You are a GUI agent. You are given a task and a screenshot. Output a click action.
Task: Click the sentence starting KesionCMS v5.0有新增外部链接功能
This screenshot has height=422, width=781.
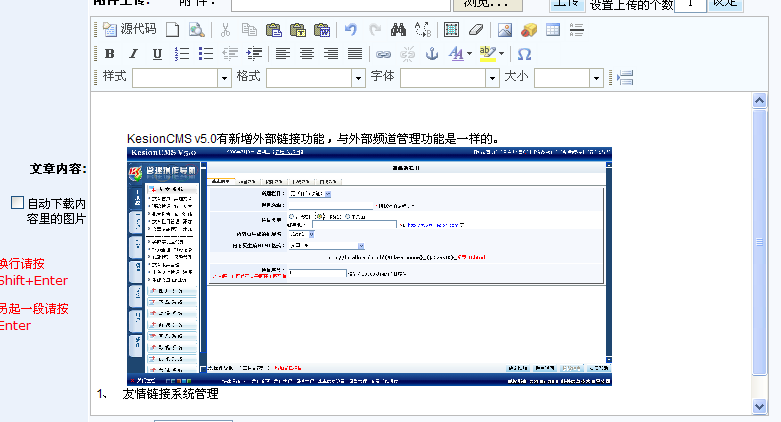pos(313,139)
